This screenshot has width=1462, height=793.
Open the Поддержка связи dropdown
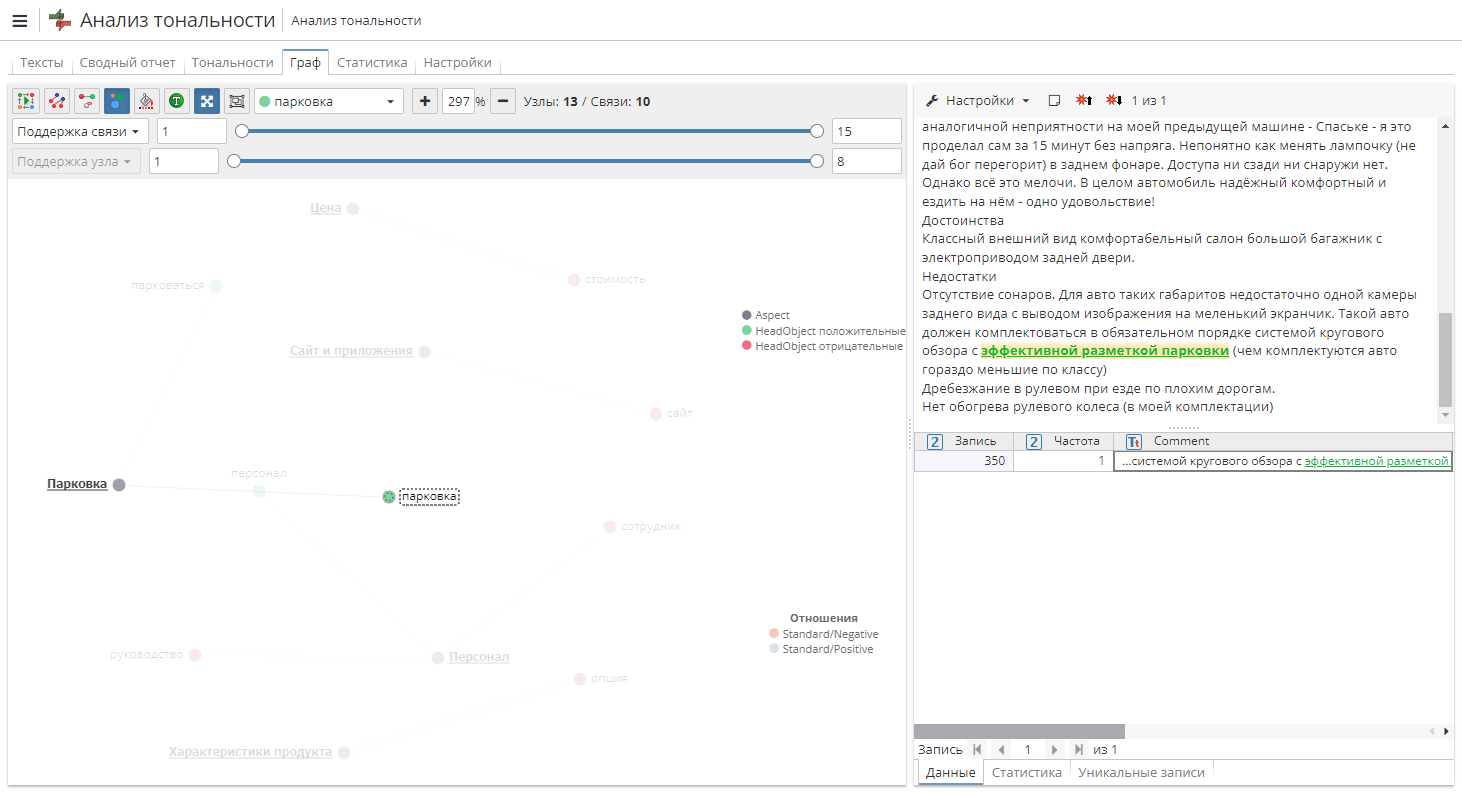point(80,131)
